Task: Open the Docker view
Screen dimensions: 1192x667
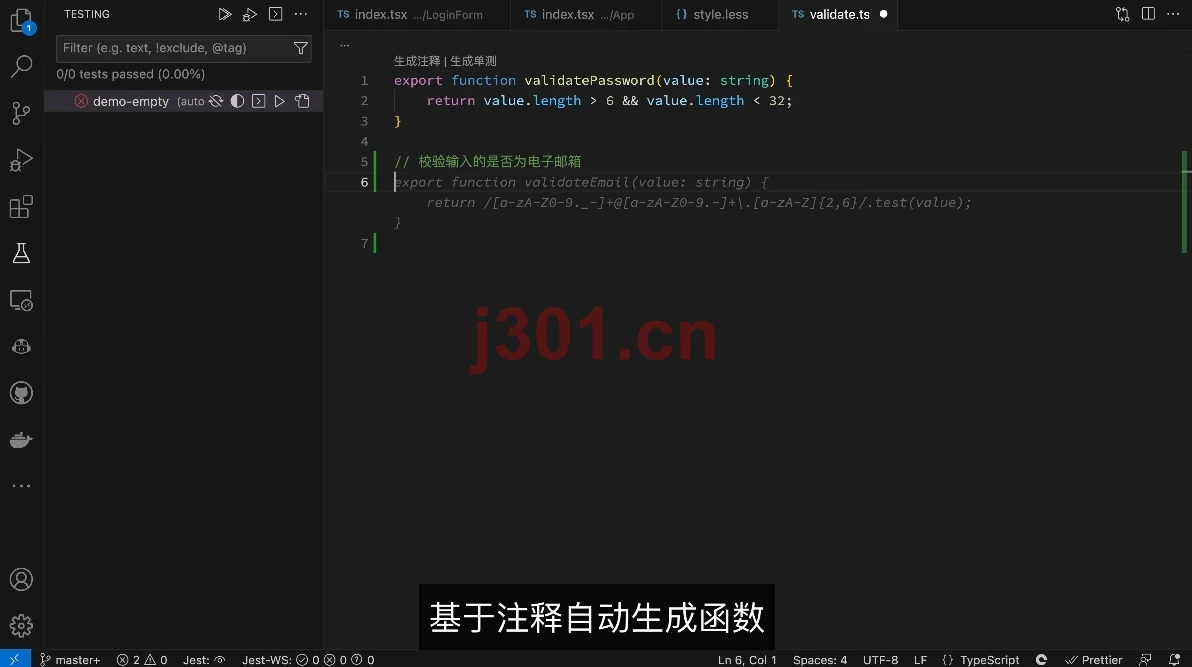Action: [21, 440]
